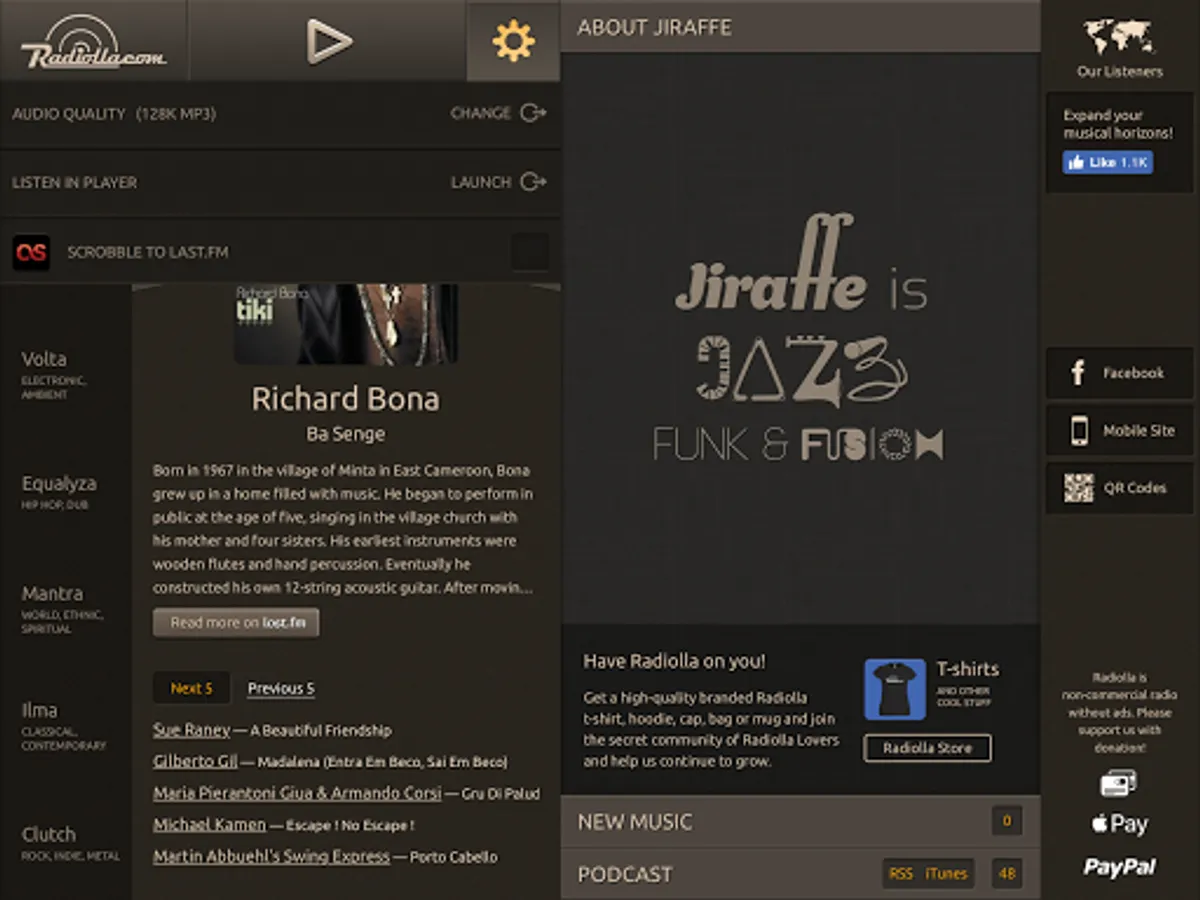Click the AUDIO QUALITY (128K MP3) label
Image resolution: width=1200 pixels, height=900 pixels.
[114, 114]
